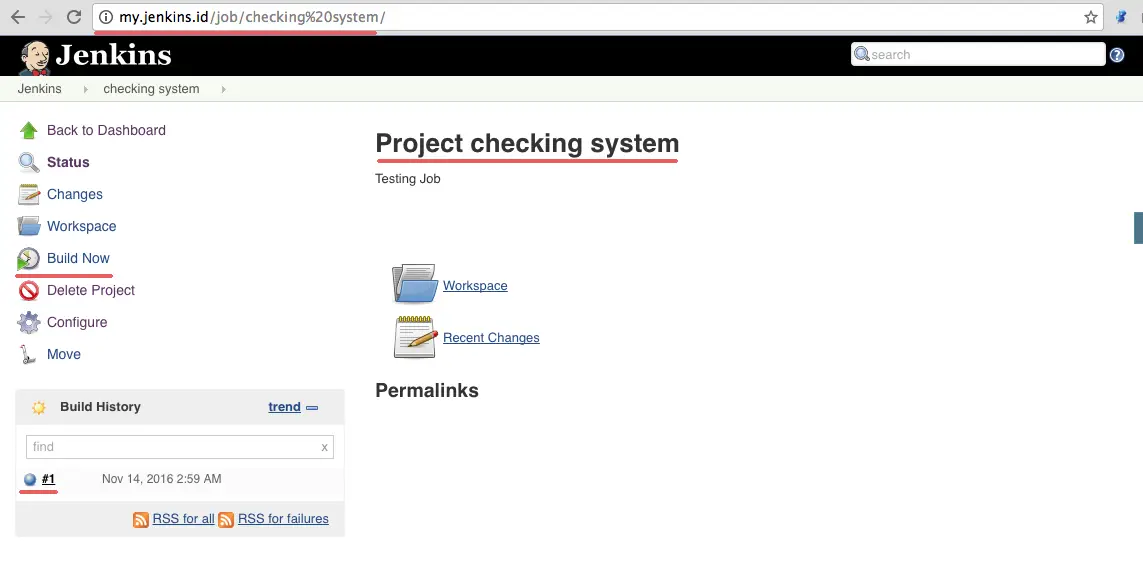Open the Recent Changes link
Screen dimensions: 1143x572
(x=491, y=337)
